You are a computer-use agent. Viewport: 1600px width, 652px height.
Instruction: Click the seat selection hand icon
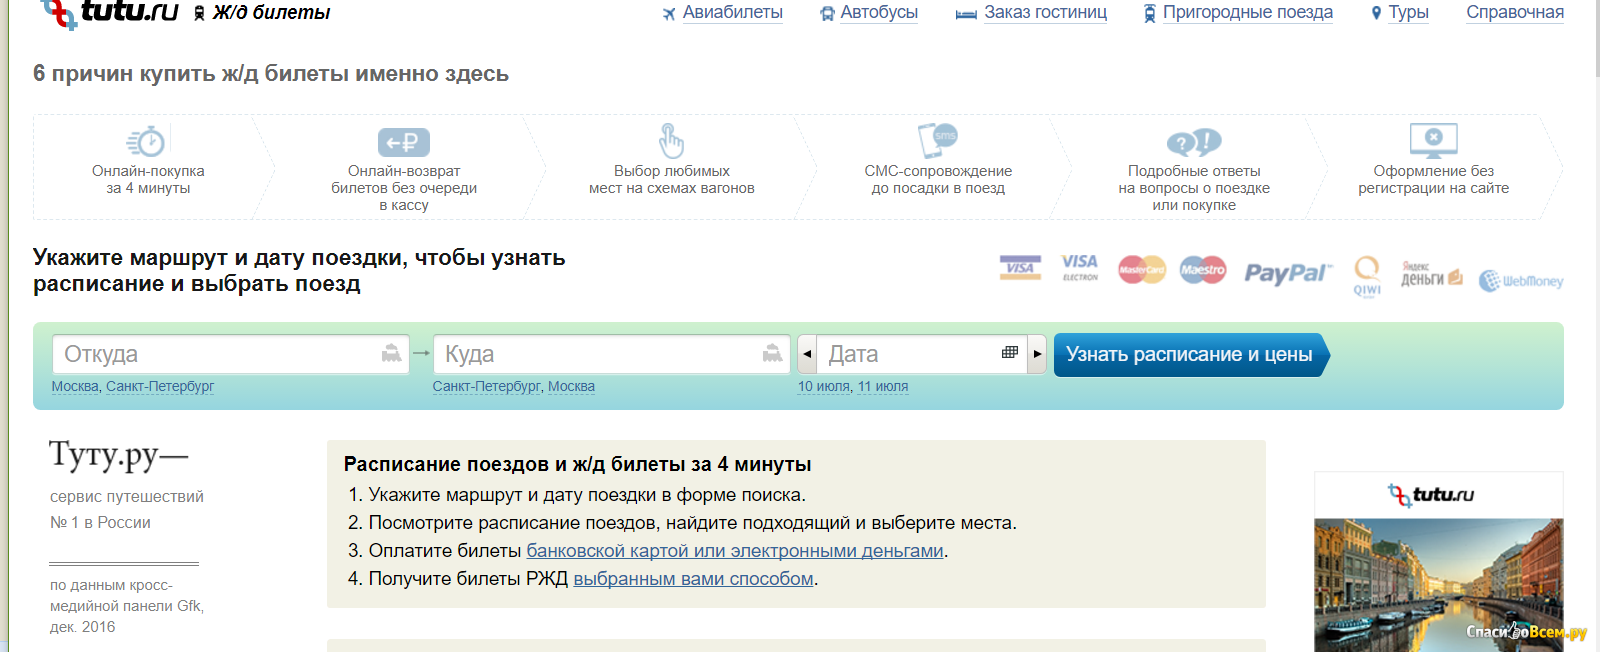(x=671, y=141)
